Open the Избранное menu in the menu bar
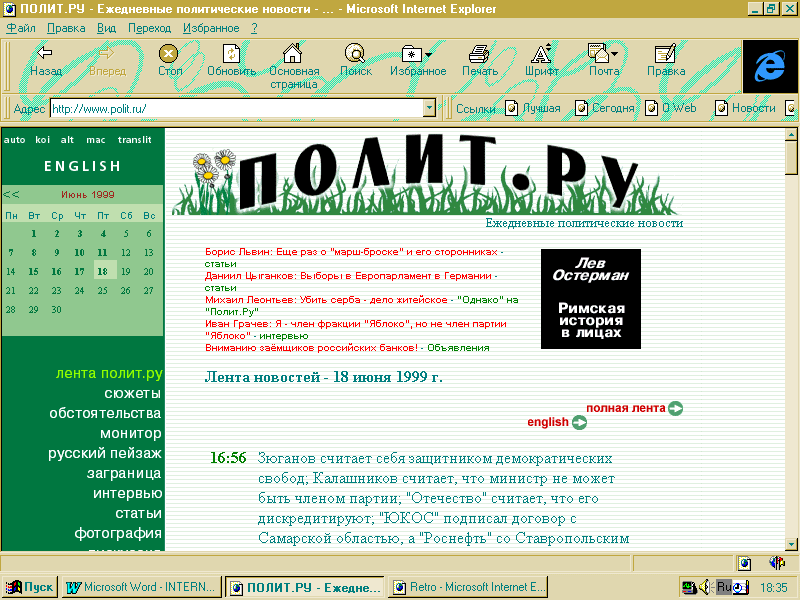800x600 pixels. (x=211, y=28)
